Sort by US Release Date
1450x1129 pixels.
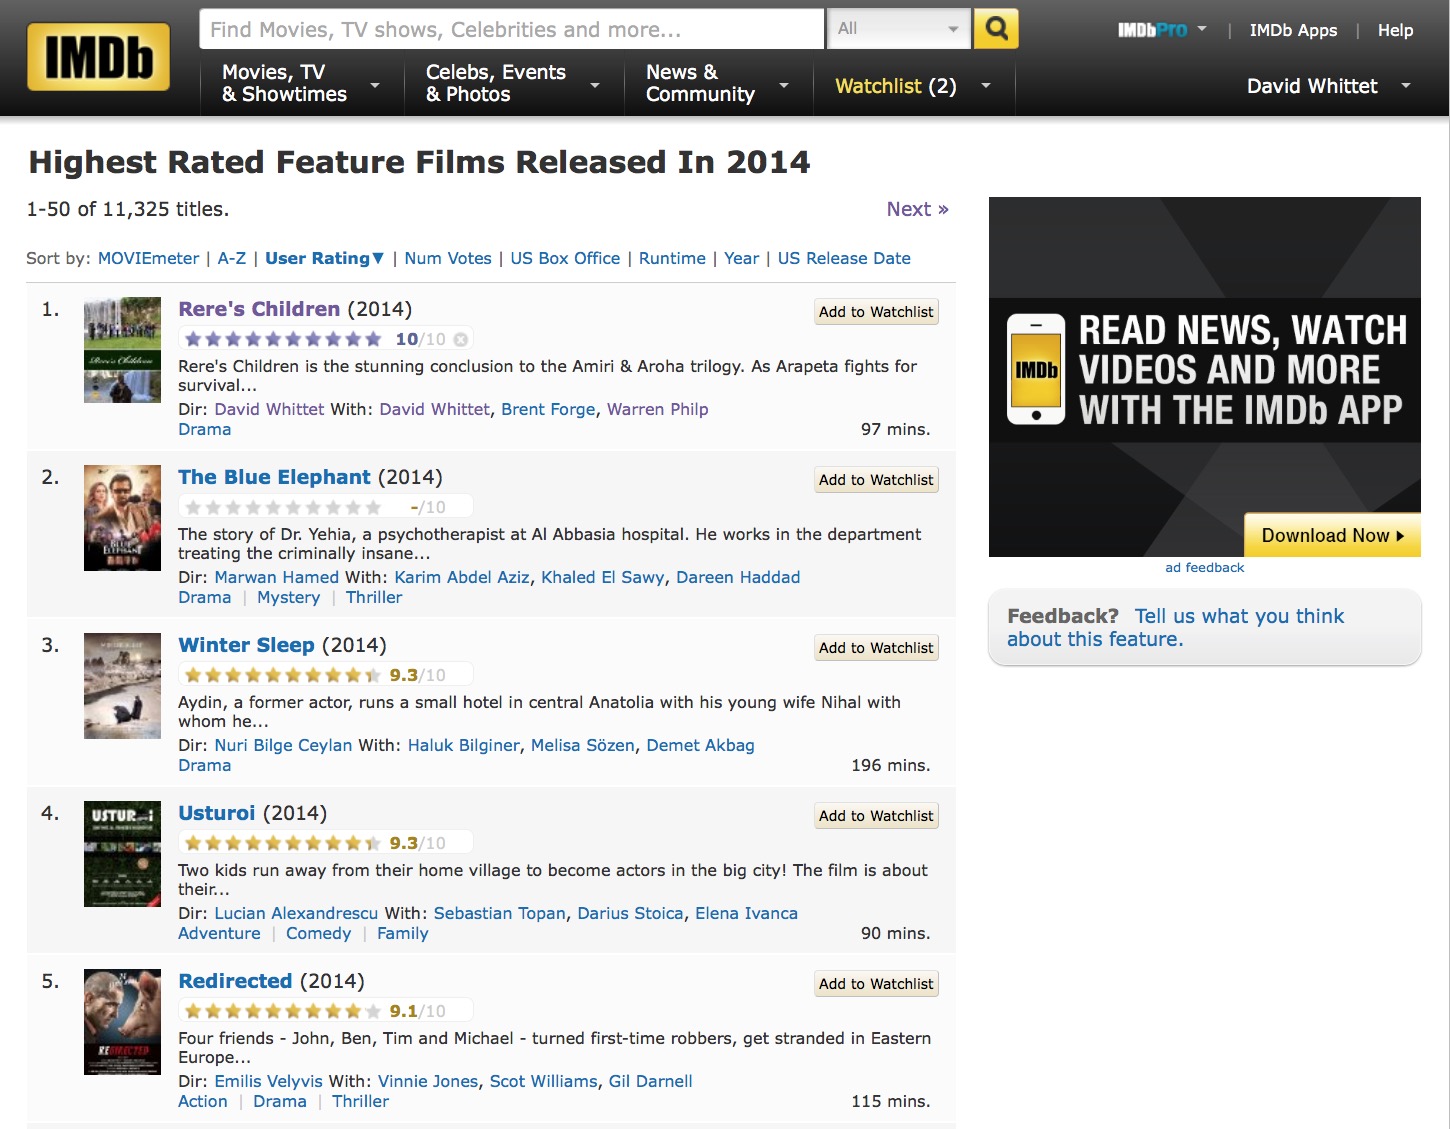844,258
